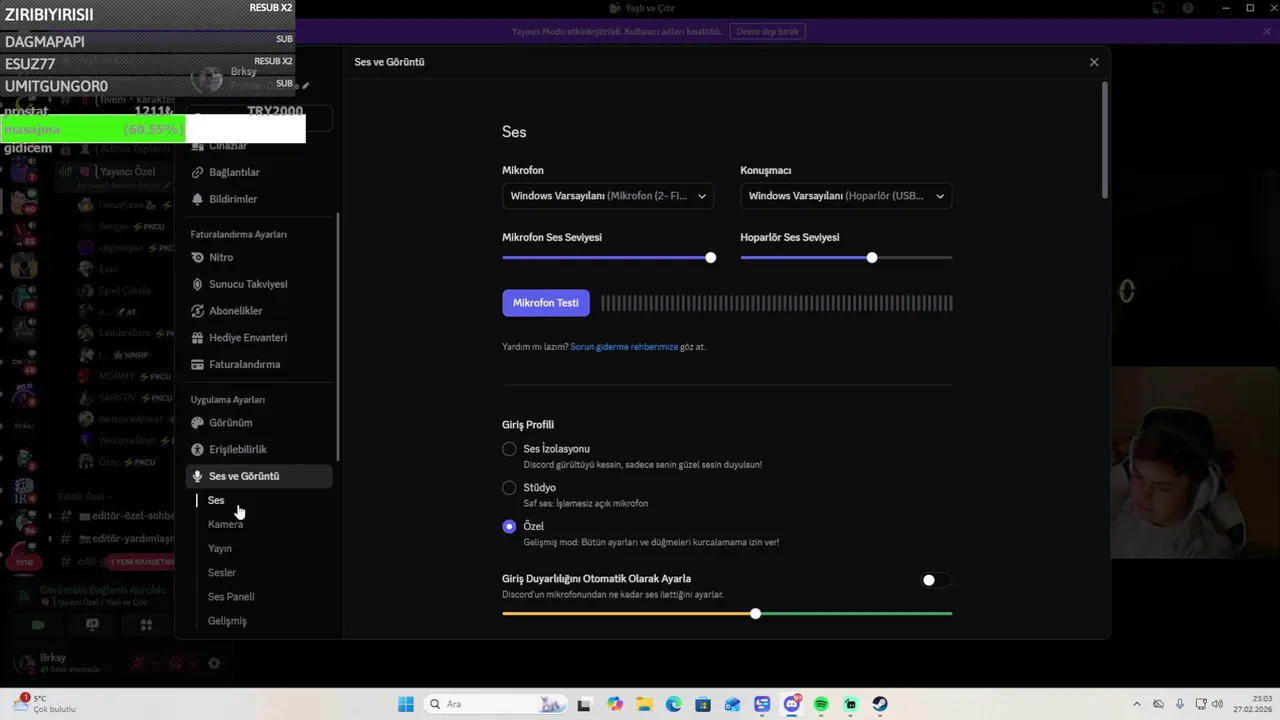Click the taskbar Ara search box
The image size is (1280, 720).
pos(493,704)
